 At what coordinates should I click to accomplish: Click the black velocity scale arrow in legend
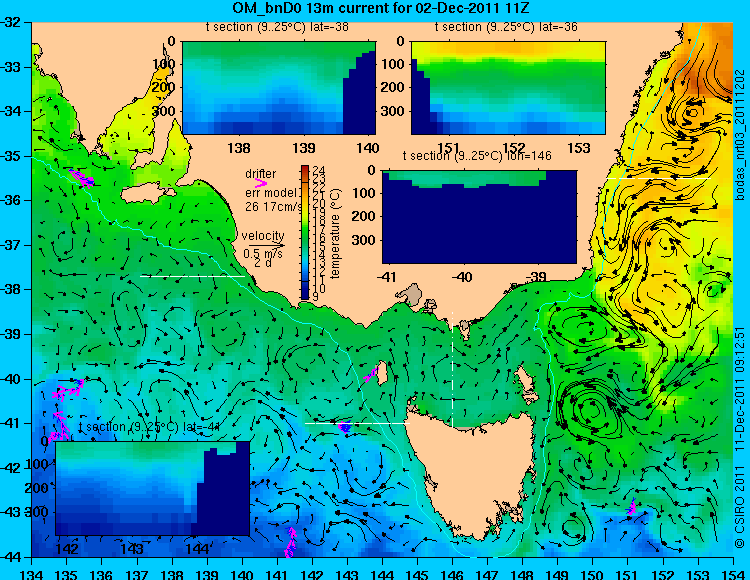point(266,246)
